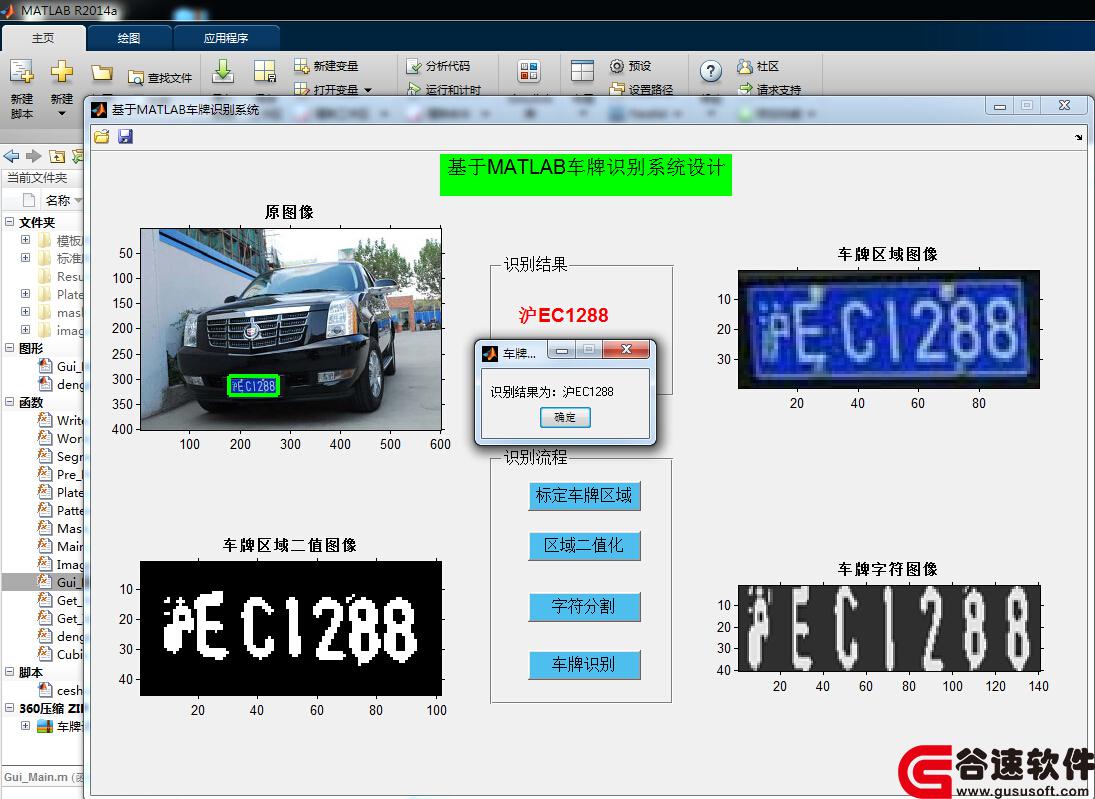
Task: Switch to the 主页 tab
Action: [43, 38]
